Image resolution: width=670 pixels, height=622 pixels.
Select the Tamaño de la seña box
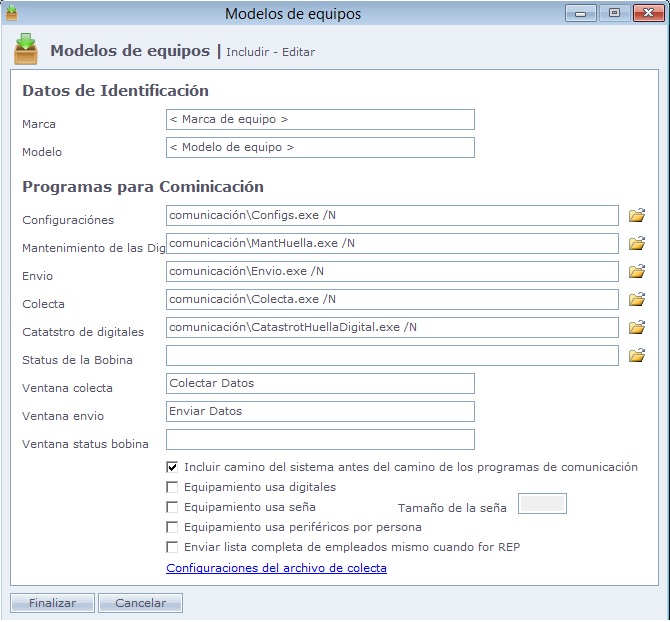(x=542, y=504)
